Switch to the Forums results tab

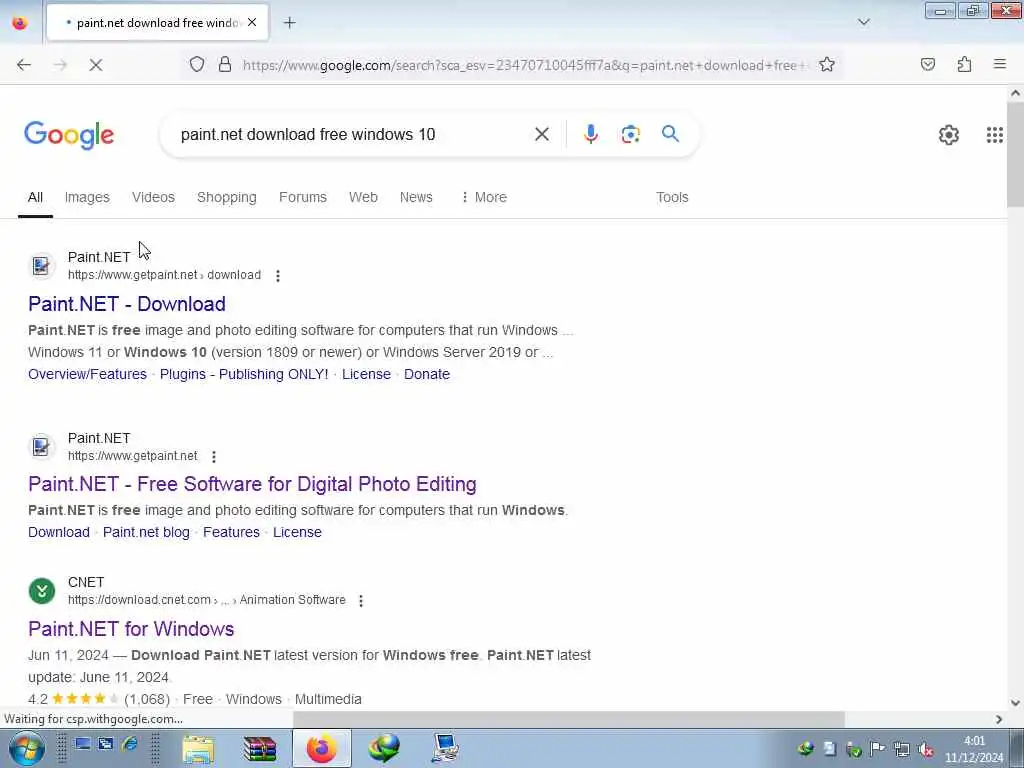tap(302, 197)
